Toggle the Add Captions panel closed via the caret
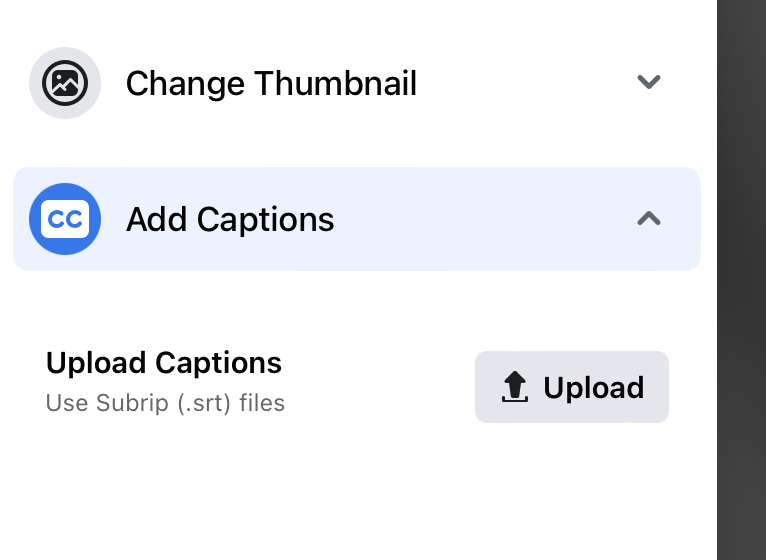Image resolution: width=766 pixels, height=560 pixels. (x=649, y=218)
